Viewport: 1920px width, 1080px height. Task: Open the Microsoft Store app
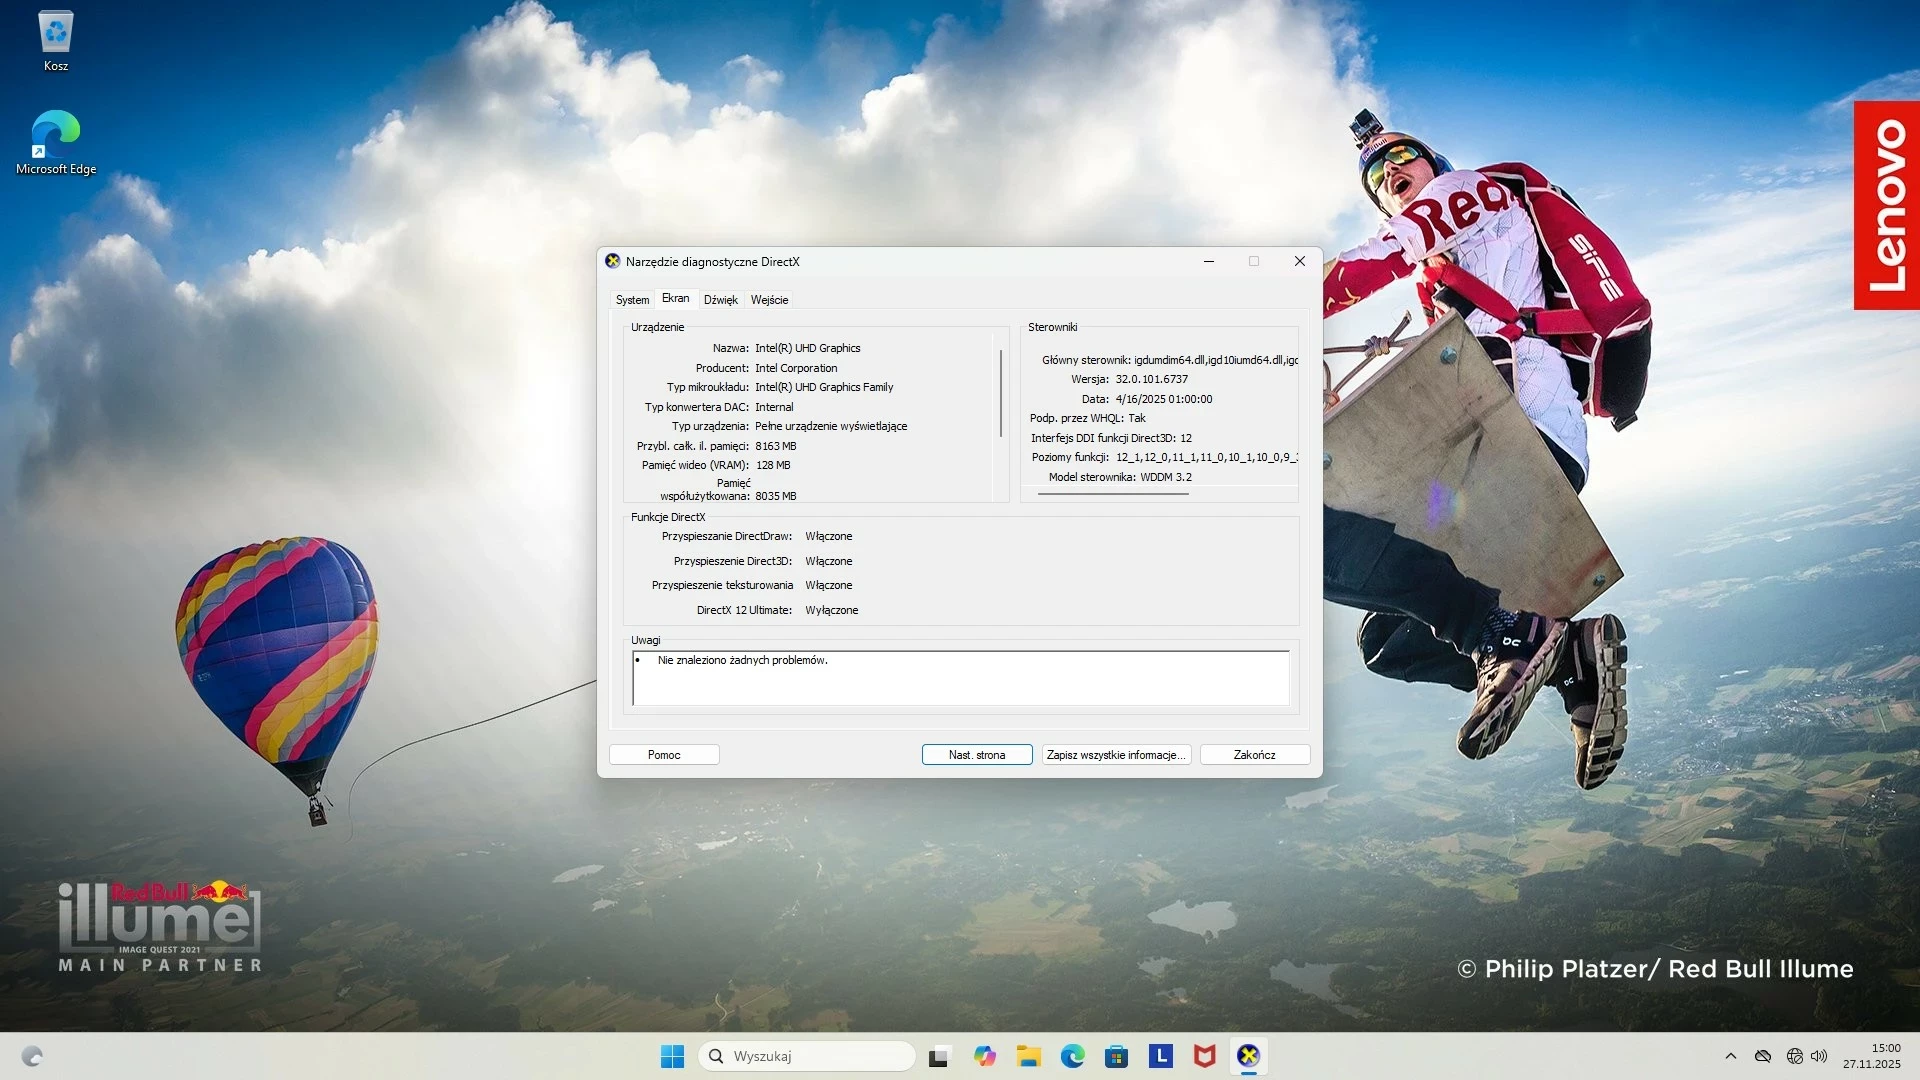(1117, 1055)
